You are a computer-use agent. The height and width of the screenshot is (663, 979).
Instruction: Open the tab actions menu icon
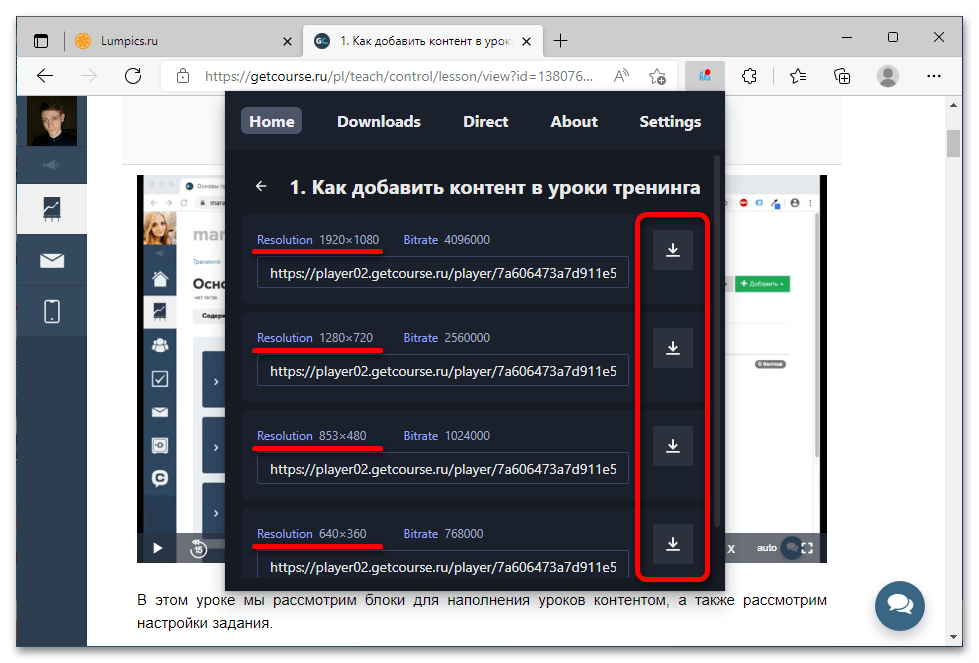pyautogui.click(x=41, y=41)
